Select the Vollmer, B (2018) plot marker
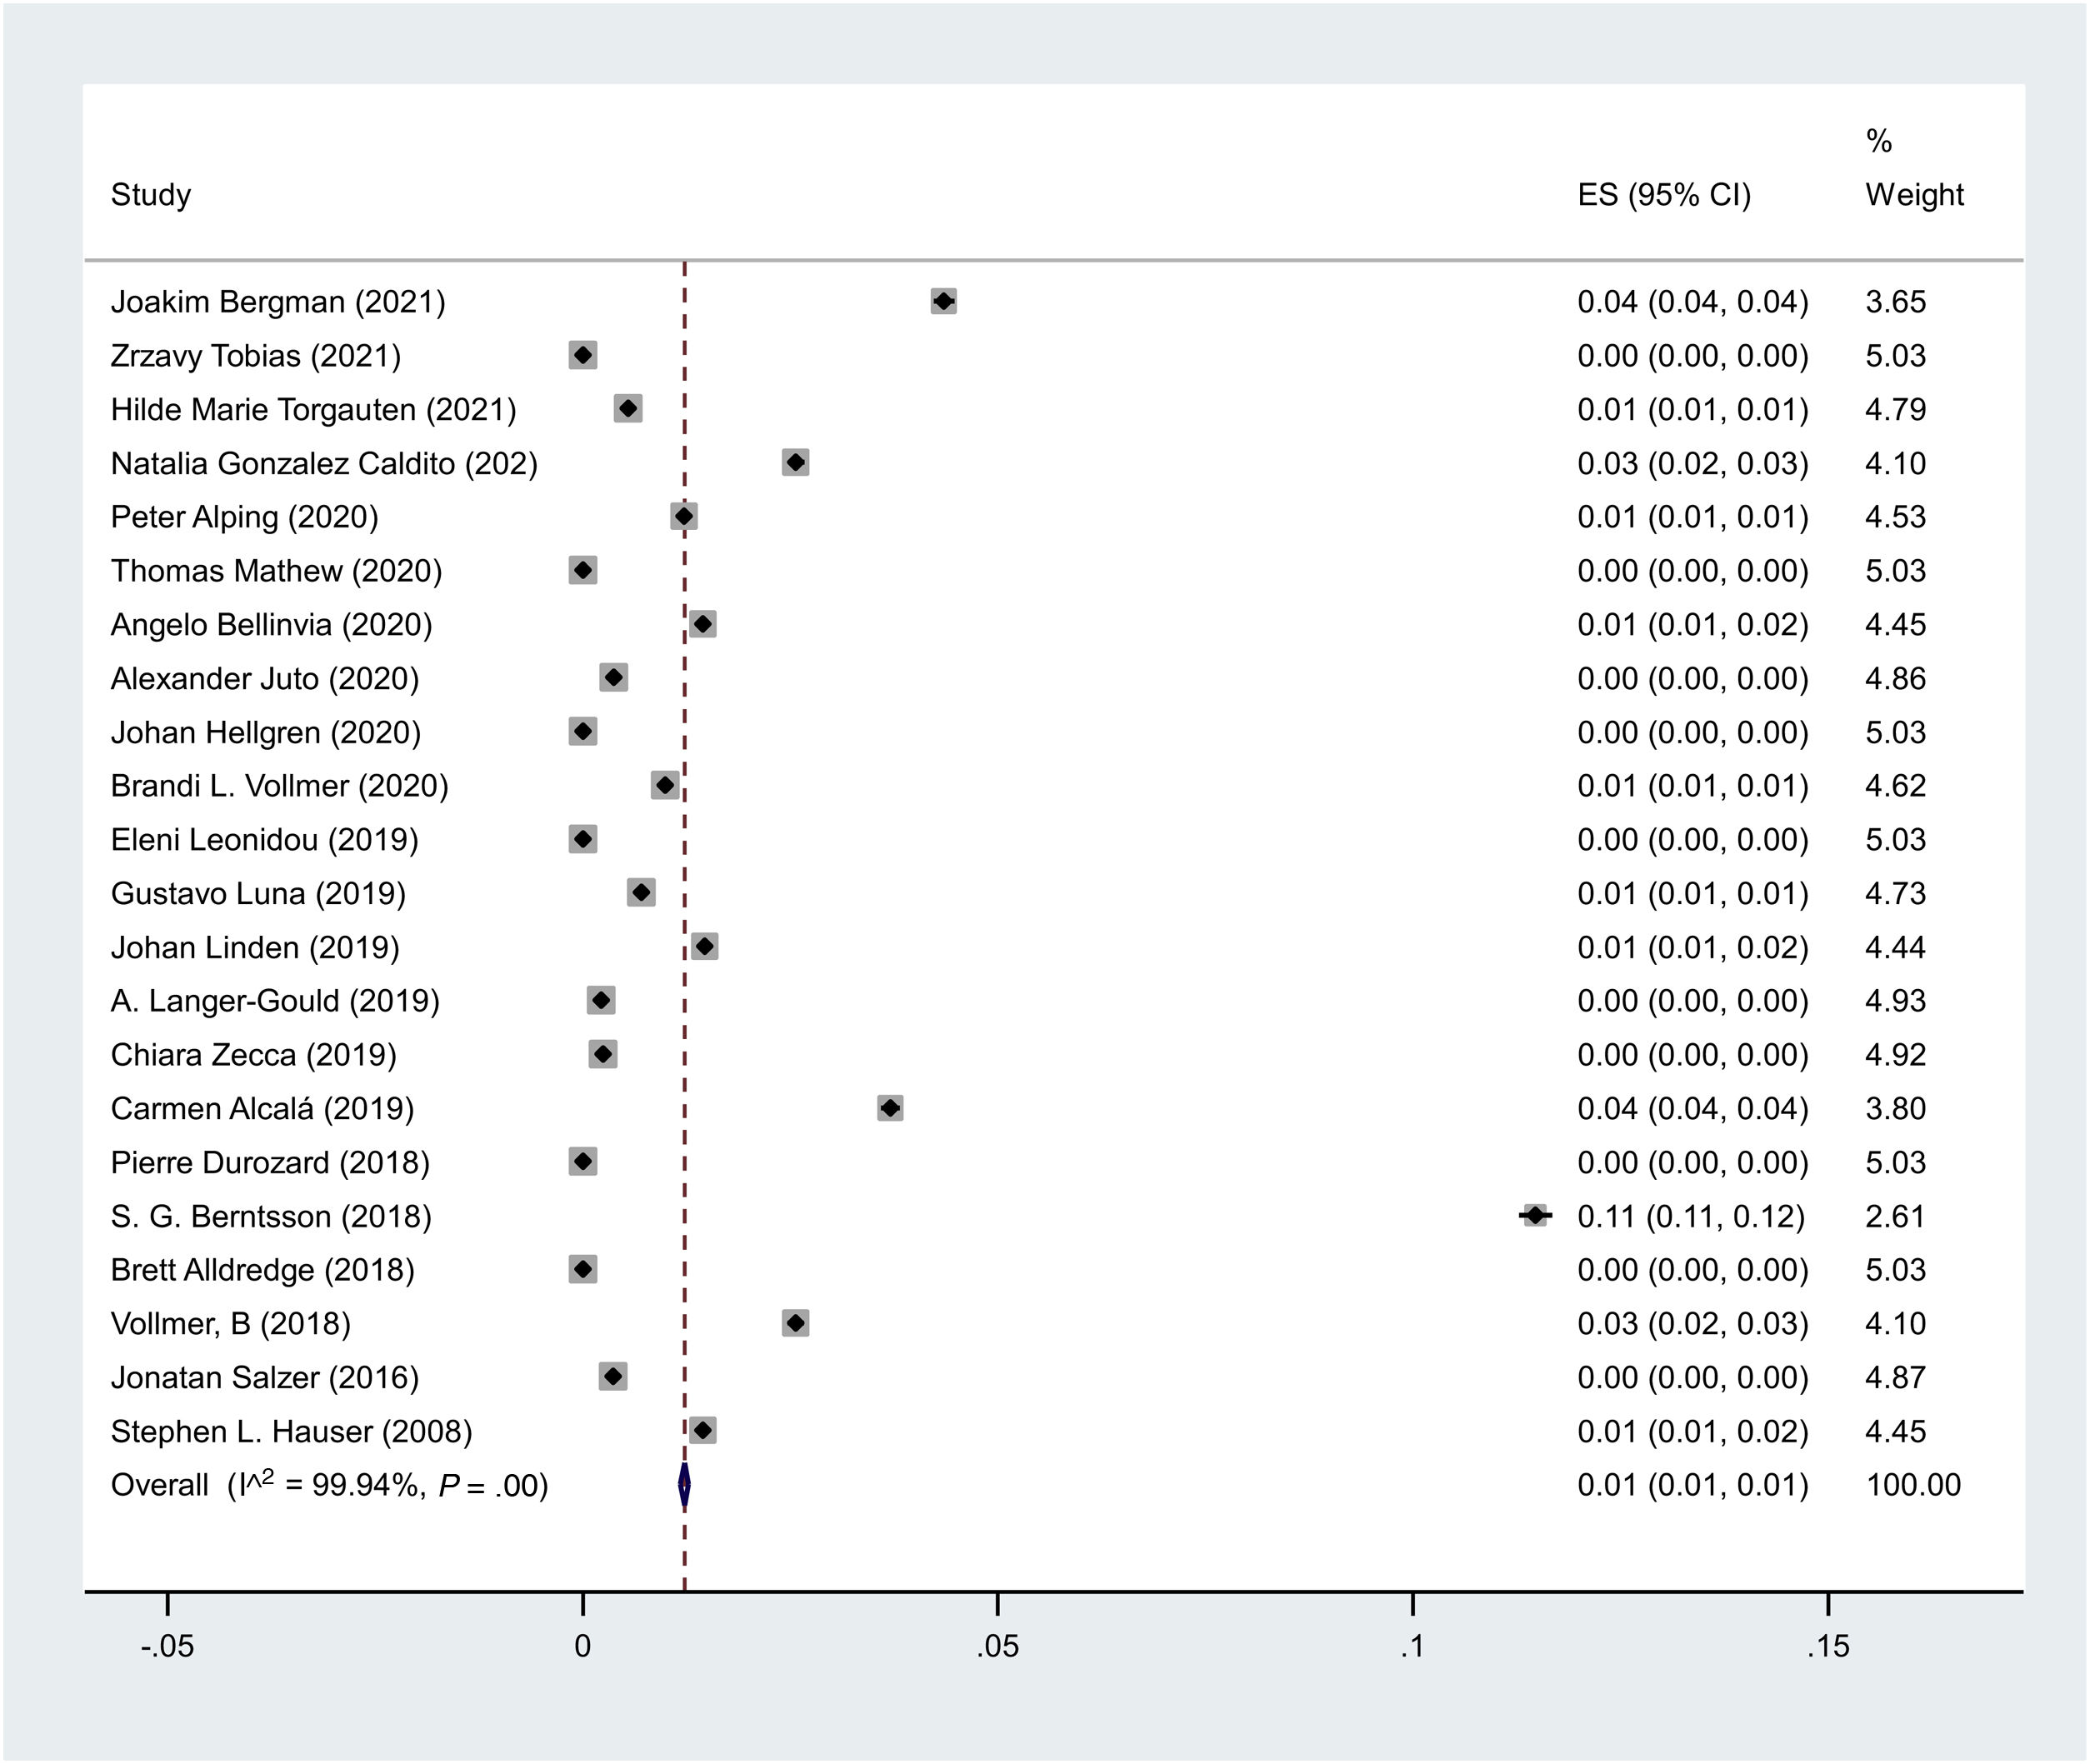This screenshot has height=1764, width=2090. click(795, 1323)
